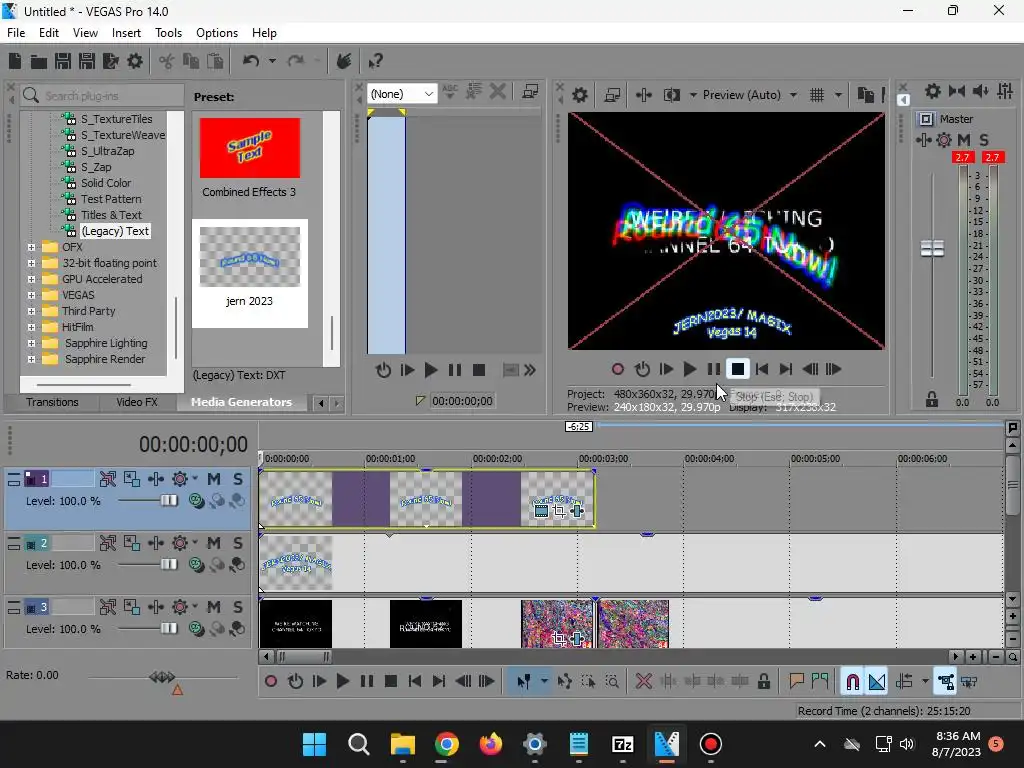Open Overlays grid dropdown arrow
Screen dimensions: 1024x768
tap(839, 95)
